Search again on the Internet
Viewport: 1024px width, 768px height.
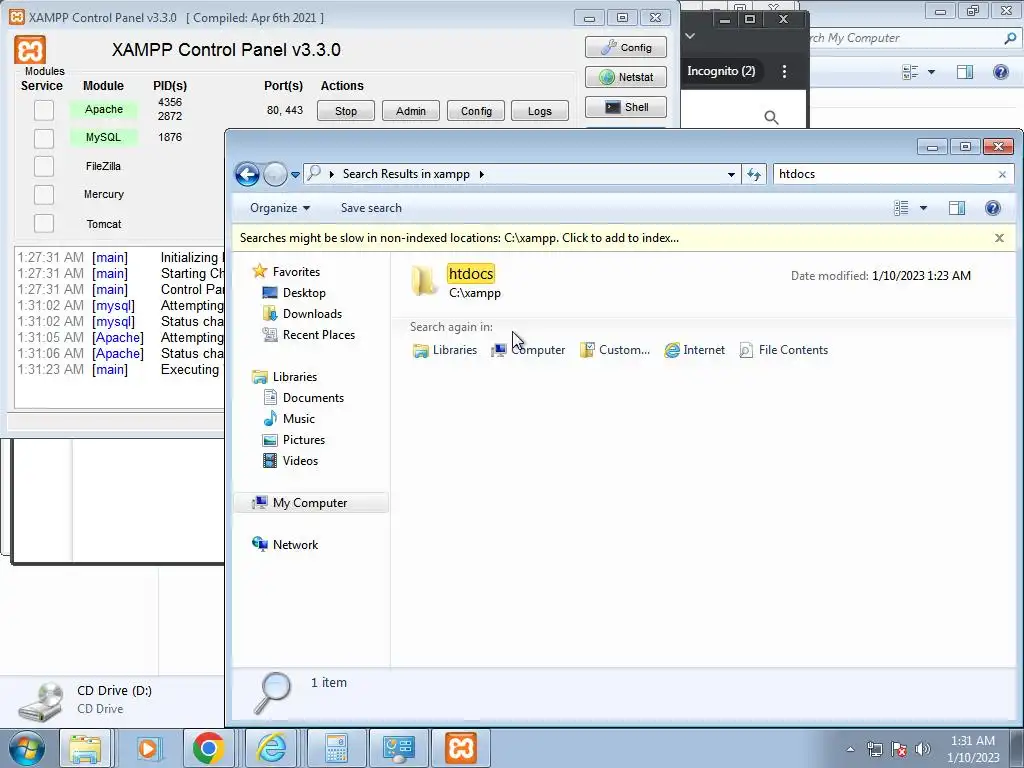(694, 350)
